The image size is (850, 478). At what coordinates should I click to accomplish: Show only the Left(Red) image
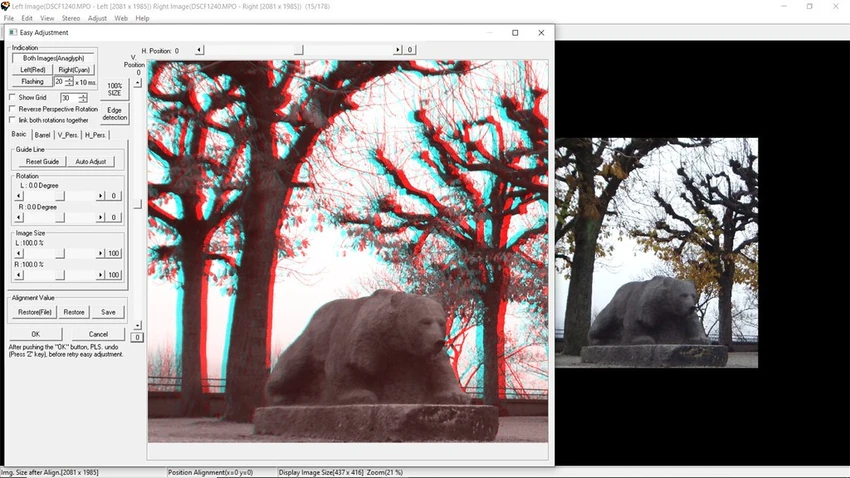[33, 70]
